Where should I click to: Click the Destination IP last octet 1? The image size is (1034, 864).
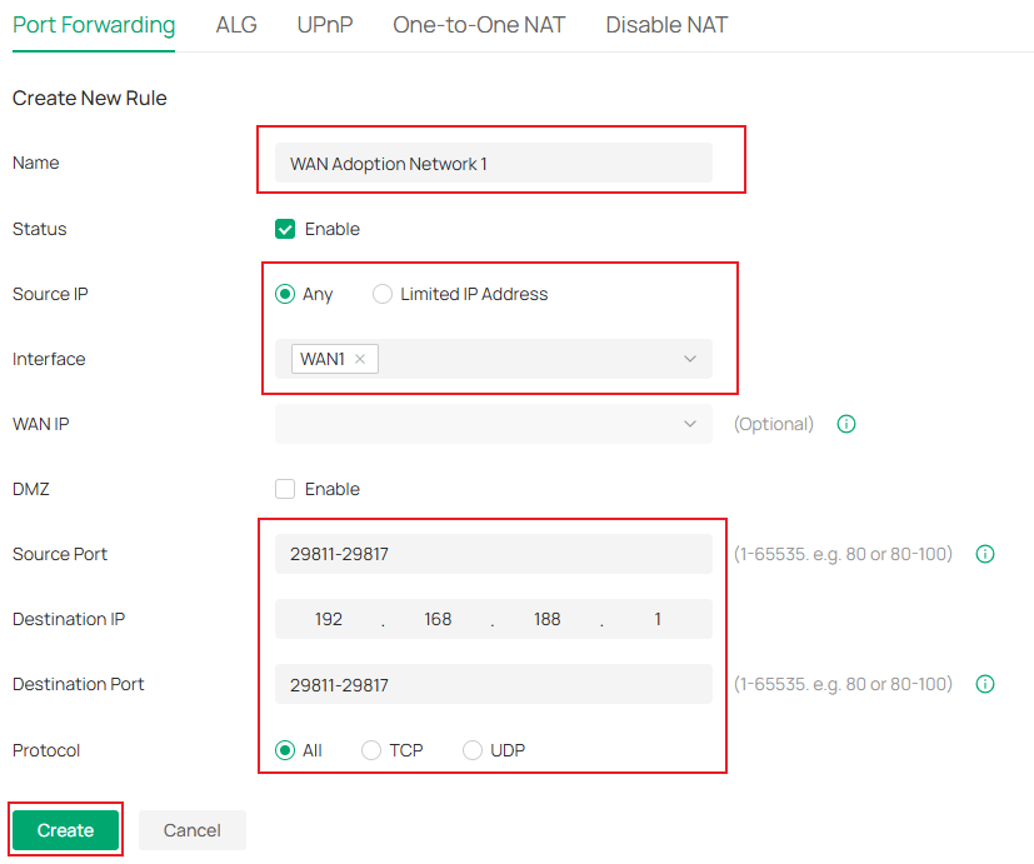point(657,619)
